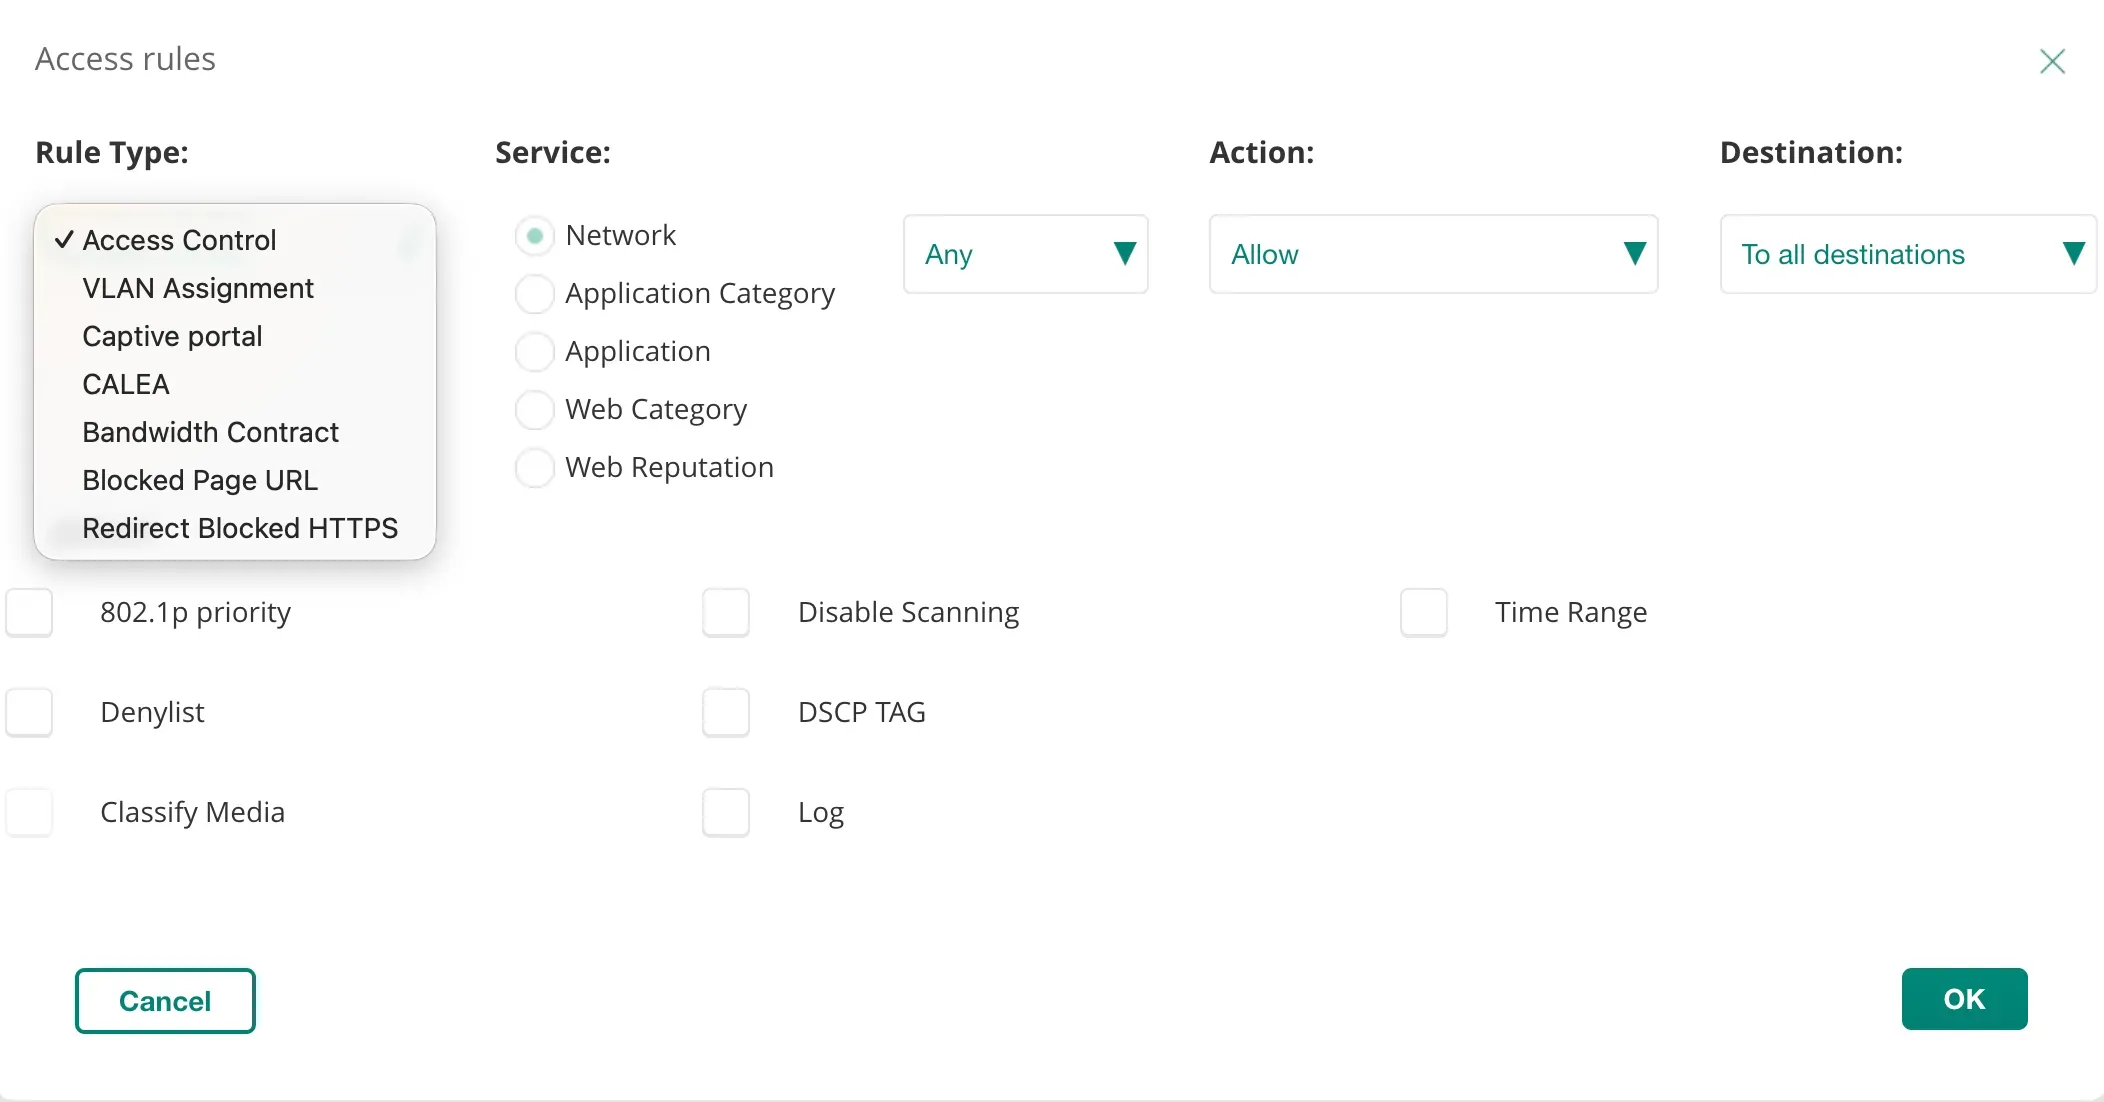Open the Any network service dropdown
2104x1102 pixels.
point(1025,254)
